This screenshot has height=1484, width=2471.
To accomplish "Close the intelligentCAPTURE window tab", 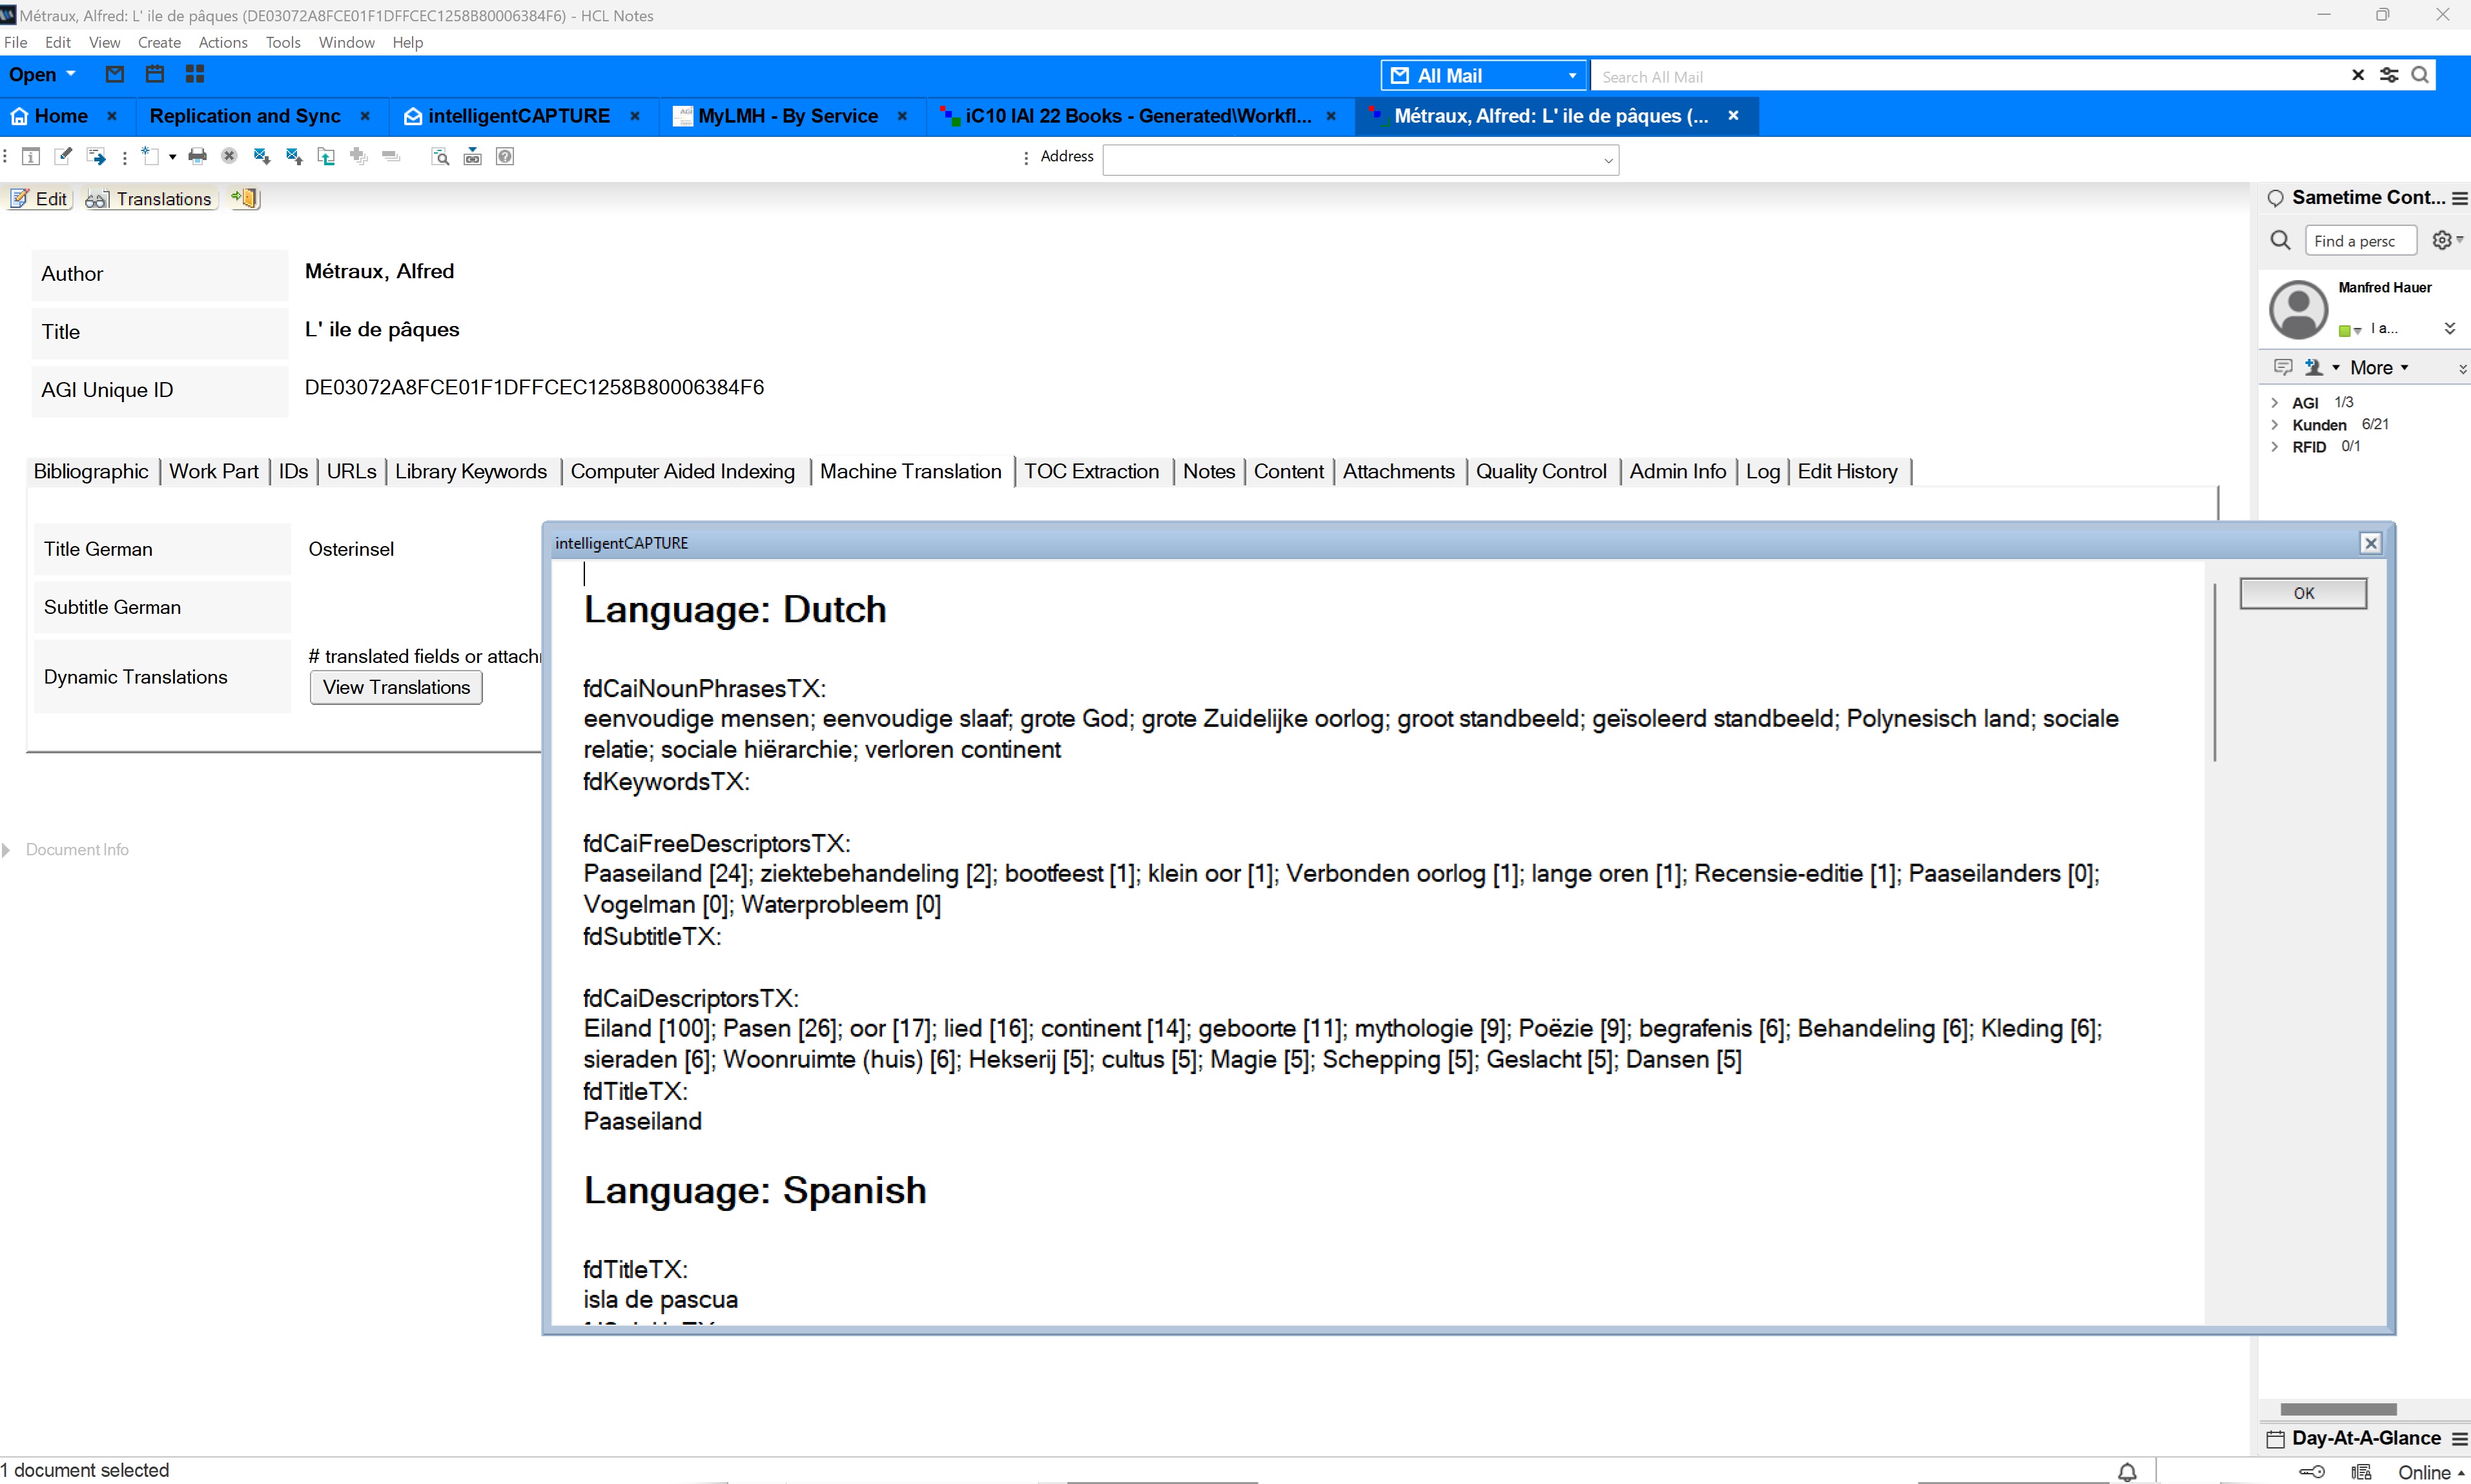I will click(635, 116).
